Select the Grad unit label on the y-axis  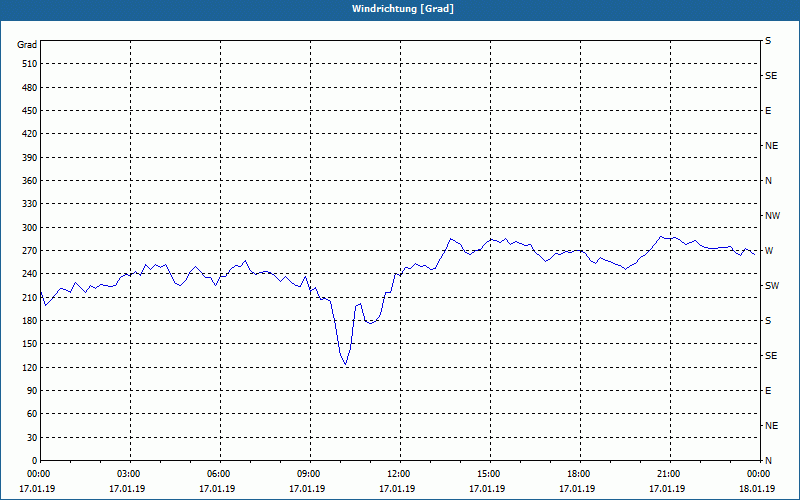[x=27, y=45]
